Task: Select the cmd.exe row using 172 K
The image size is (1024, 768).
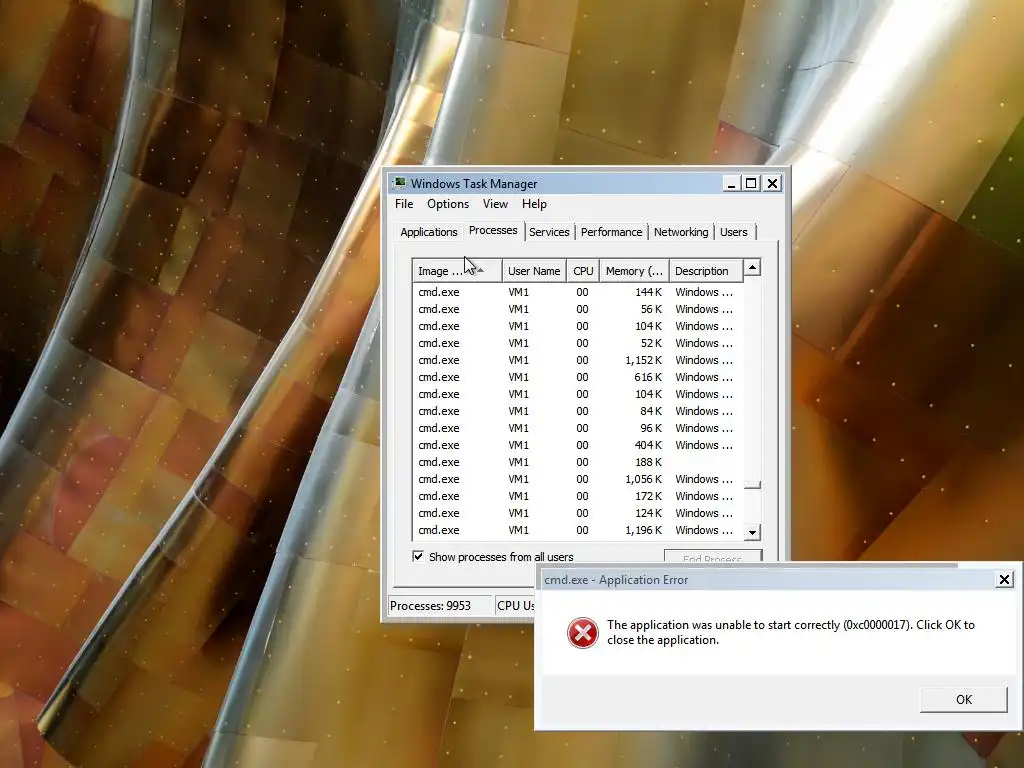Action: click(577, 496)
